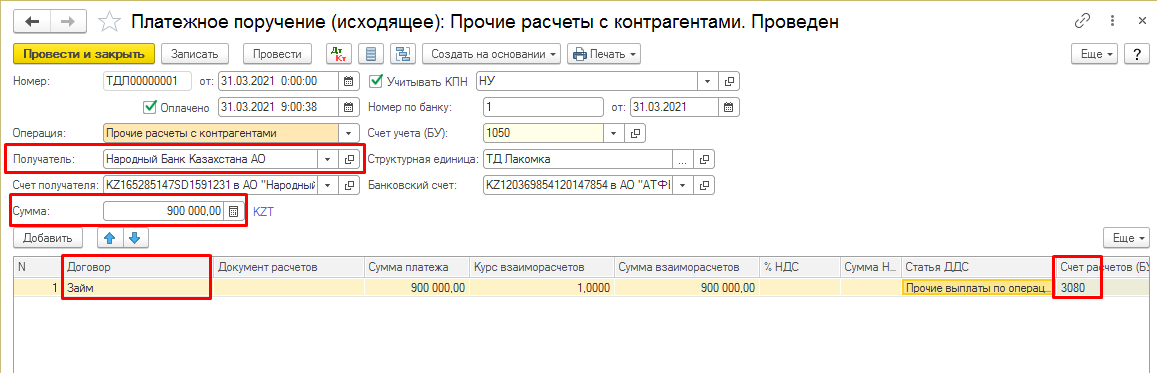Open calculator in the Сумма field

tap(233, 212)
